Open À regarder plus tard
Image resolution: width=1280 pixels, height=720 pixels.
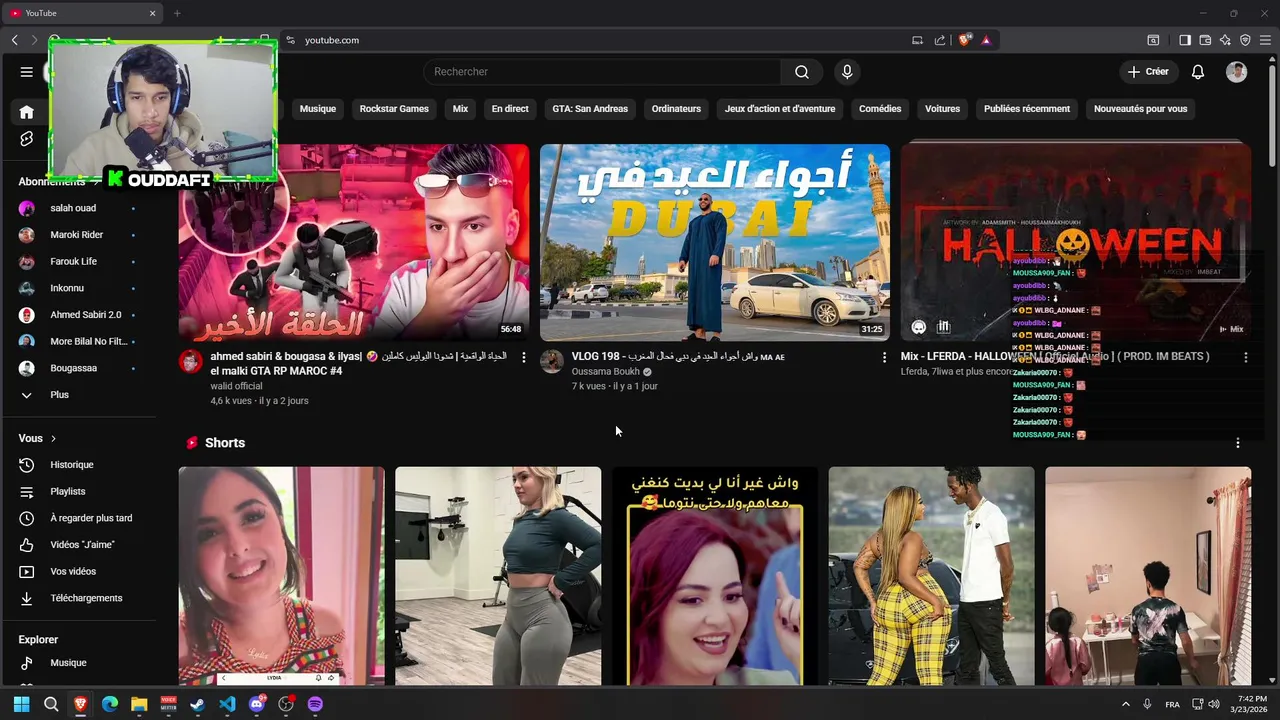pos(91,518)
